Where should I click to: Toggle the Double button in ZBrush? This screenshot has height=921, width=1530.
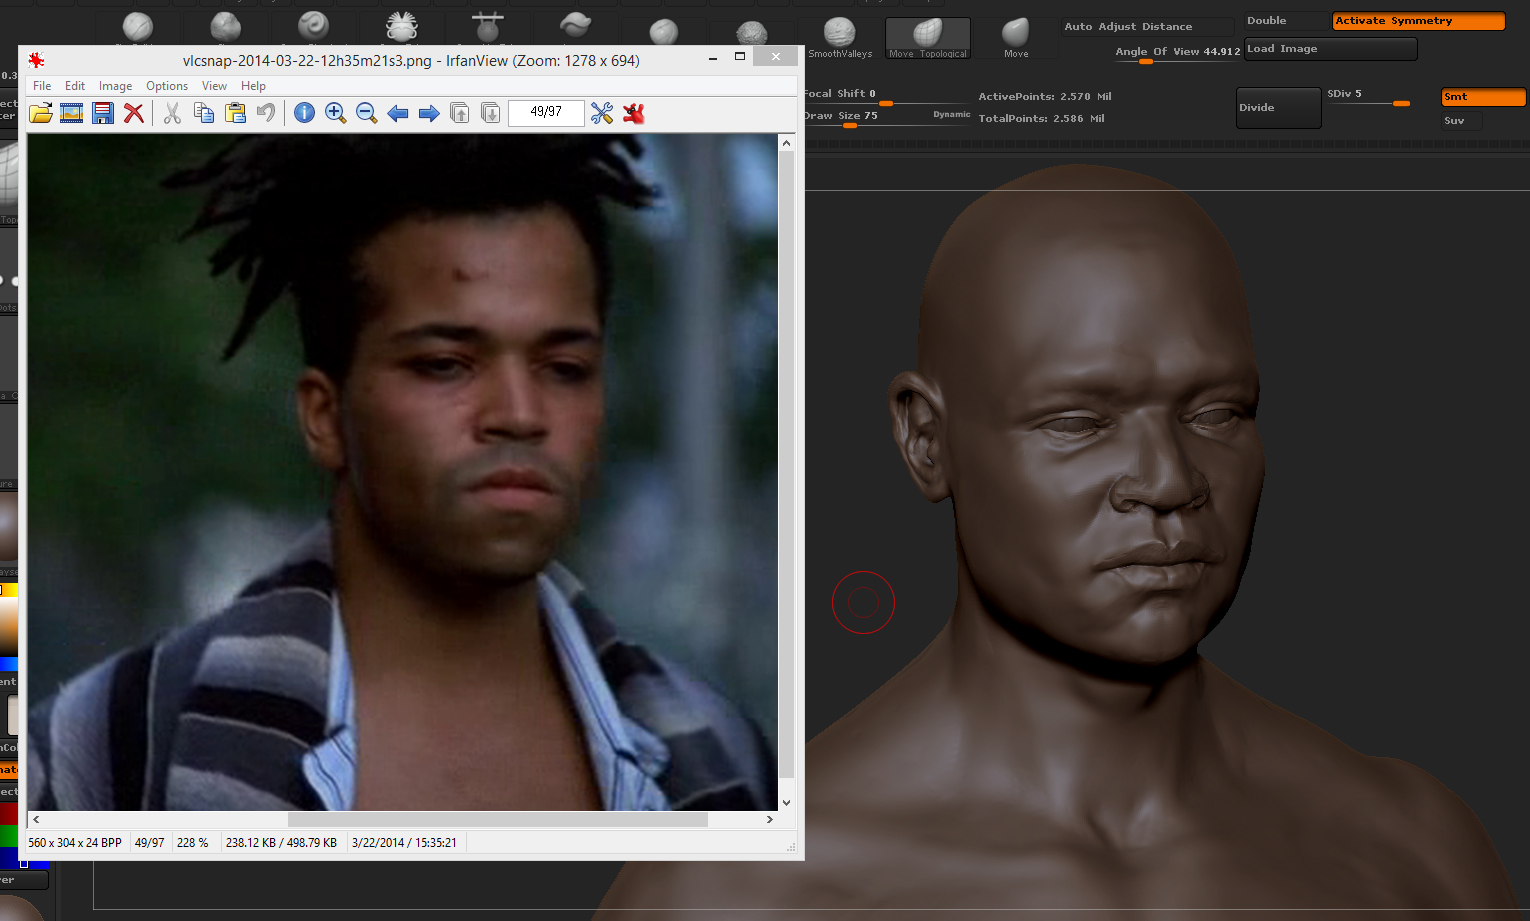click(1287, 21)
